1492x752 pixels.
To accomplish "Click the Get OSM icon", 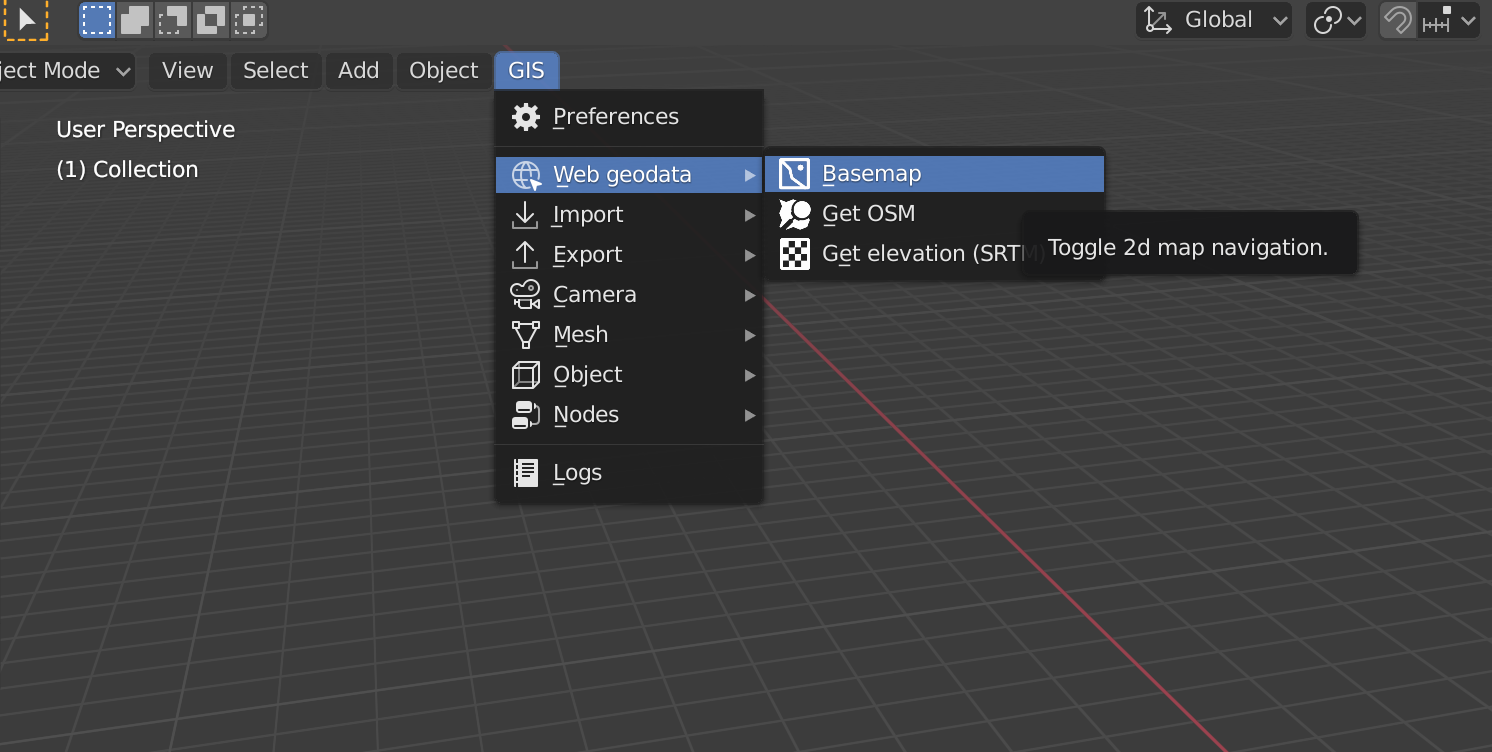I will pos(794,214).
